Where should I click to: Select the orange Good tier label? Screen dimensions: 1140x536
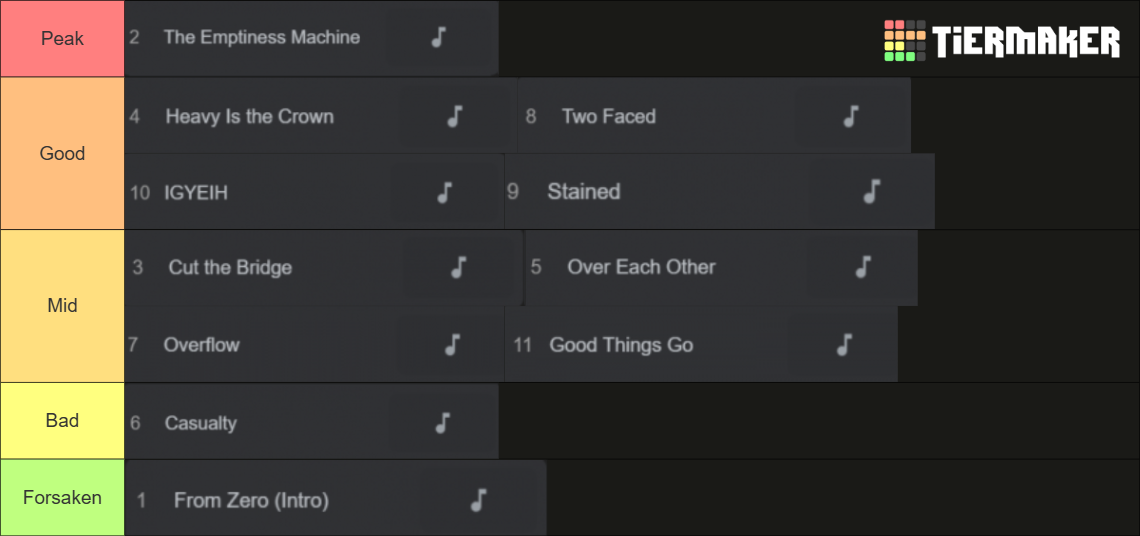(x=63, y=153)
